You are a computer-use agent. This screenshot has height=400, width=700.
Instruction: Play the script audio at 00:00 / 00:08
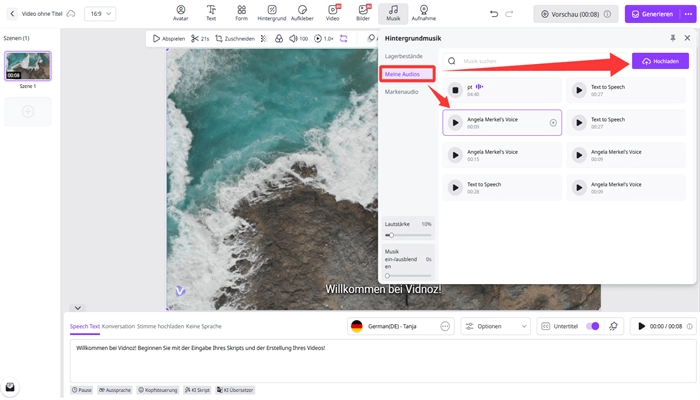(x=642, y=326)
